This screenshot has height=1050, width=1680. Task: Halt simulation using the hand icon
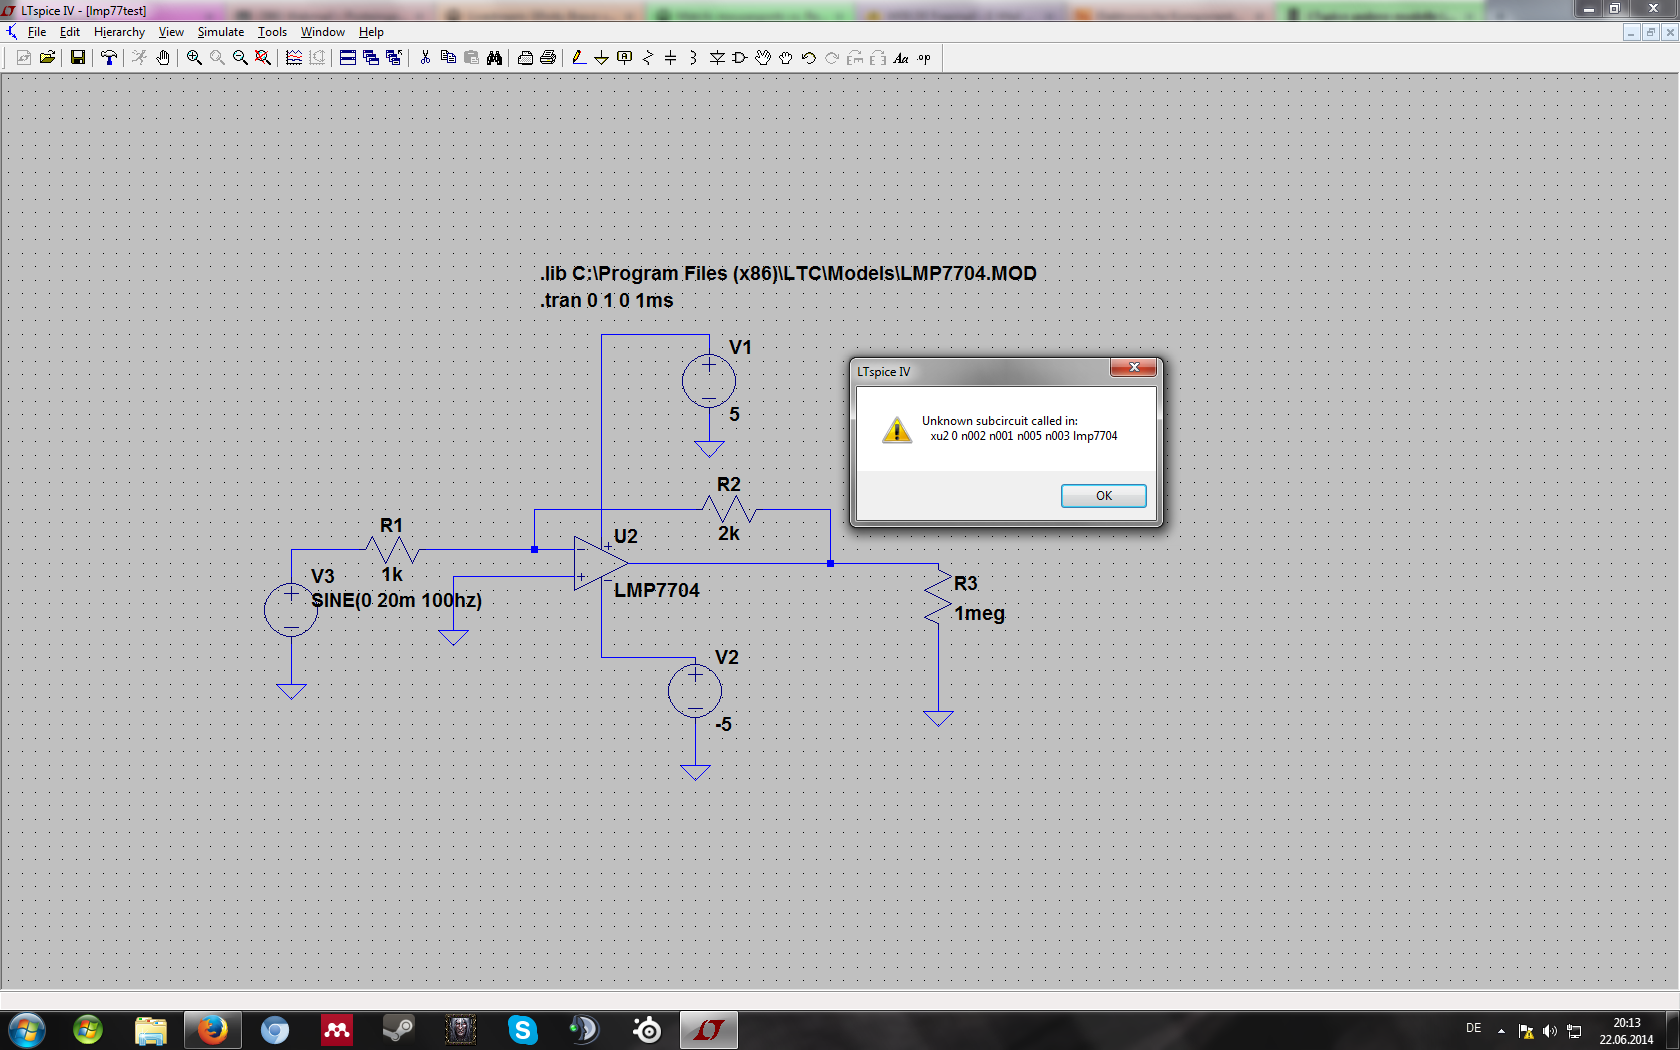[x=163, y=58]
